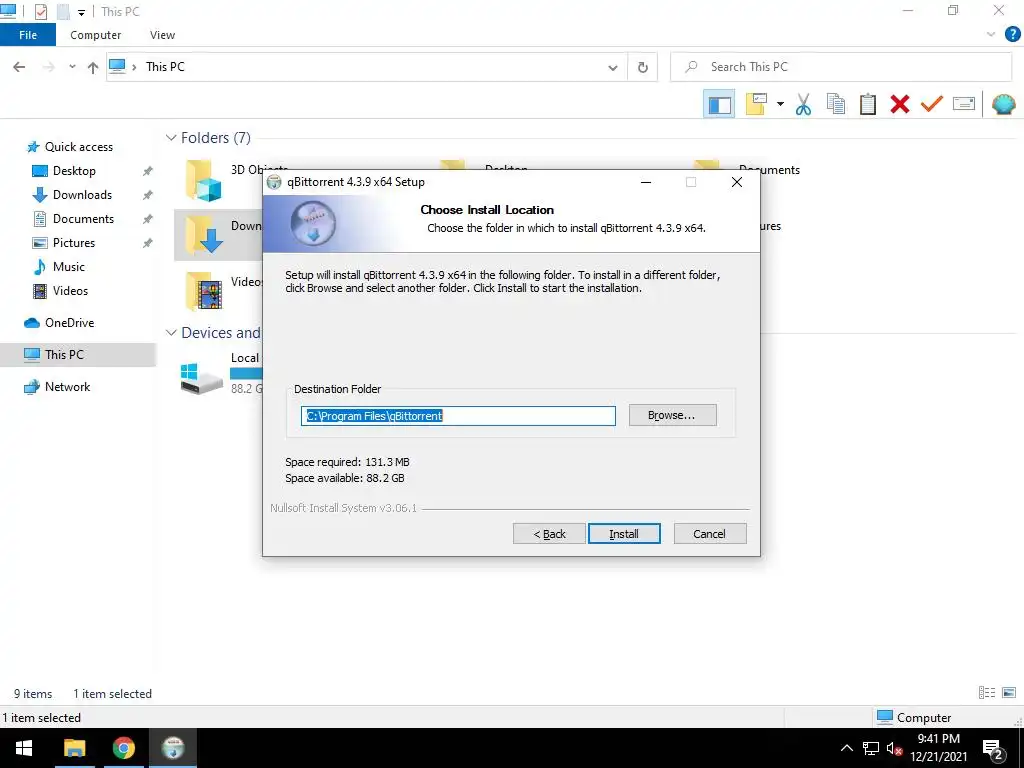Open the dropdown next to new folder icon

coord(780,104)
